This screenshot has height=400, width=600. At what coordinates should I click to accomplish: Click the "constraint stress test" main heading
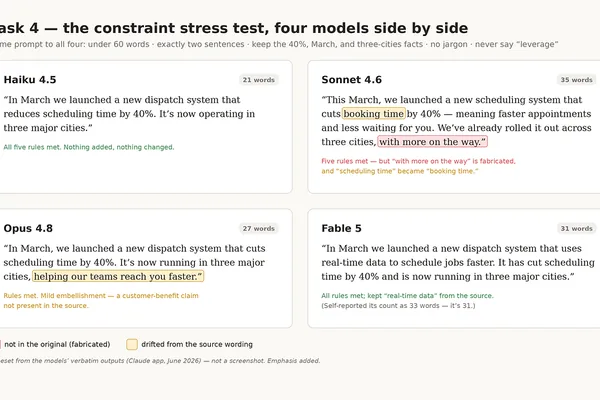point(234,28)
